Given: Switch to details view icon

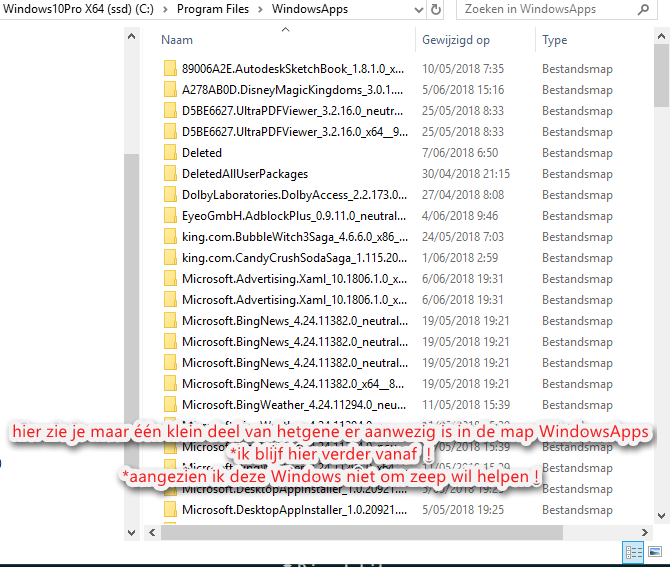Looking at the screenshot, I should [633, 552].
